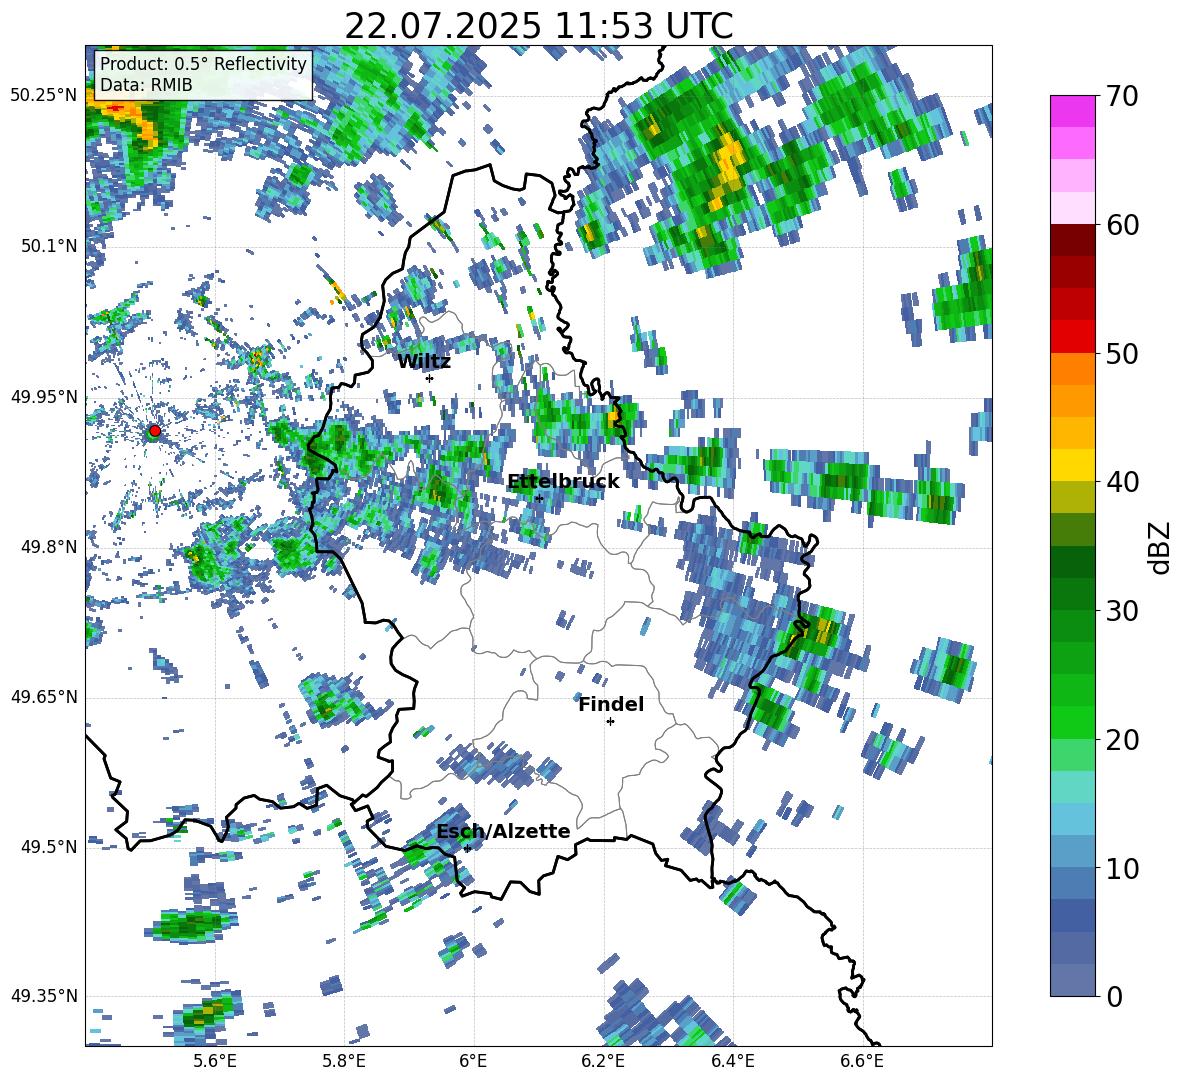Click the 22.07.2025 11:53 UTC title

tap(538, 26)
